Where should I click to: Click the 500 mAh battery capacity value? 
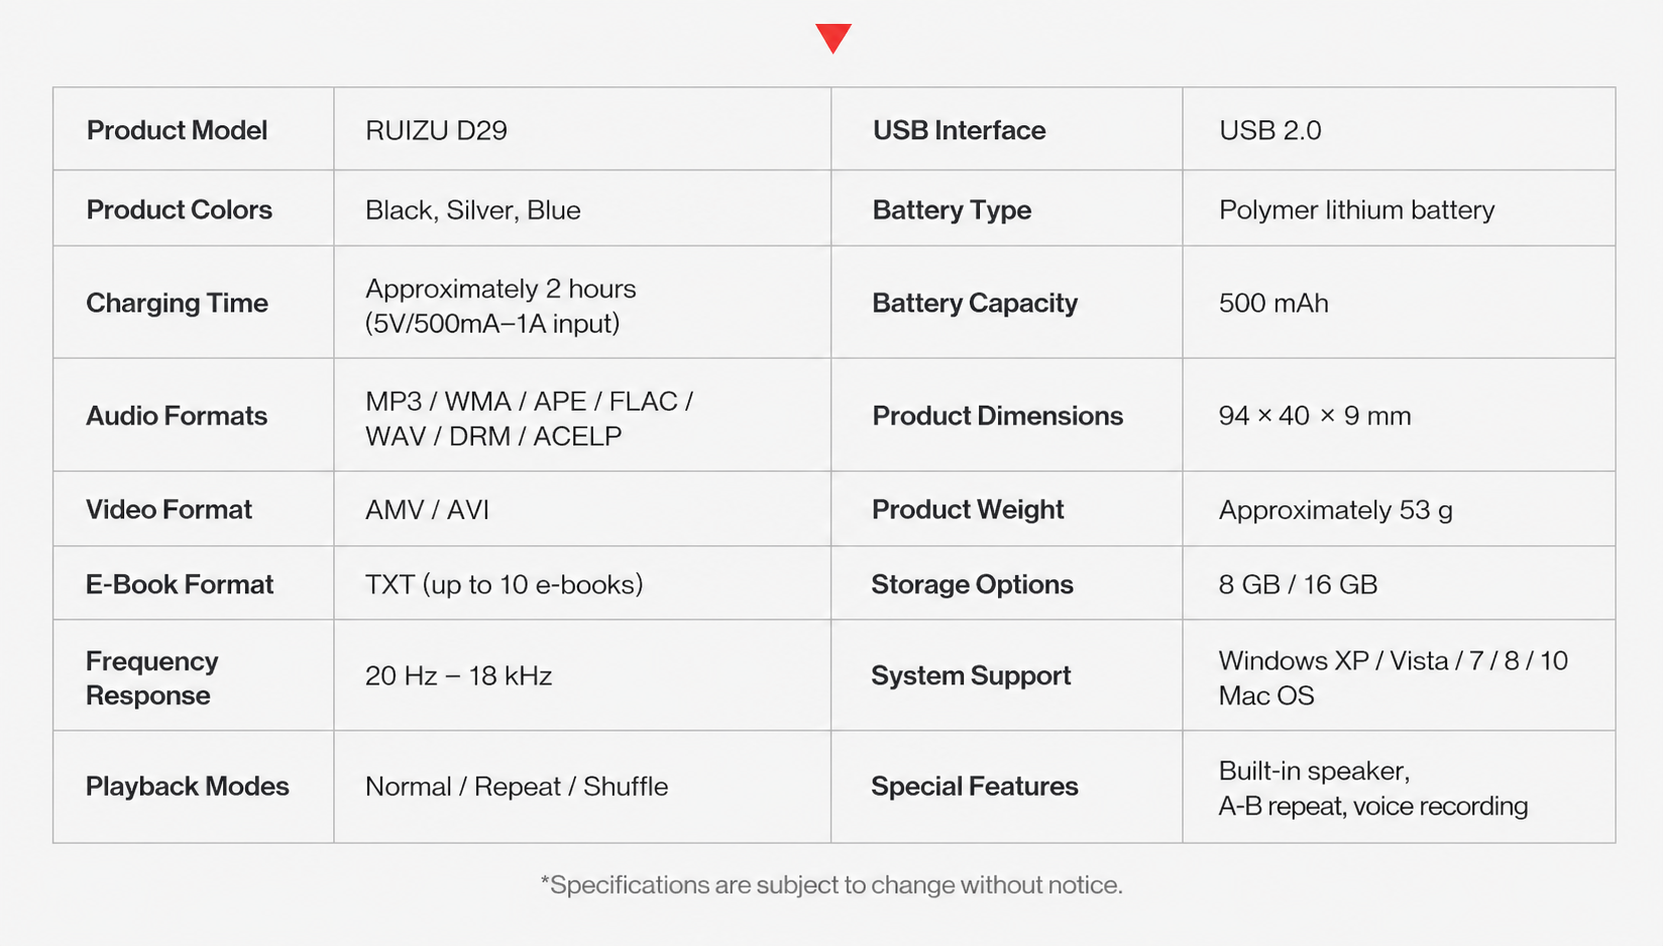(1273, 303)
